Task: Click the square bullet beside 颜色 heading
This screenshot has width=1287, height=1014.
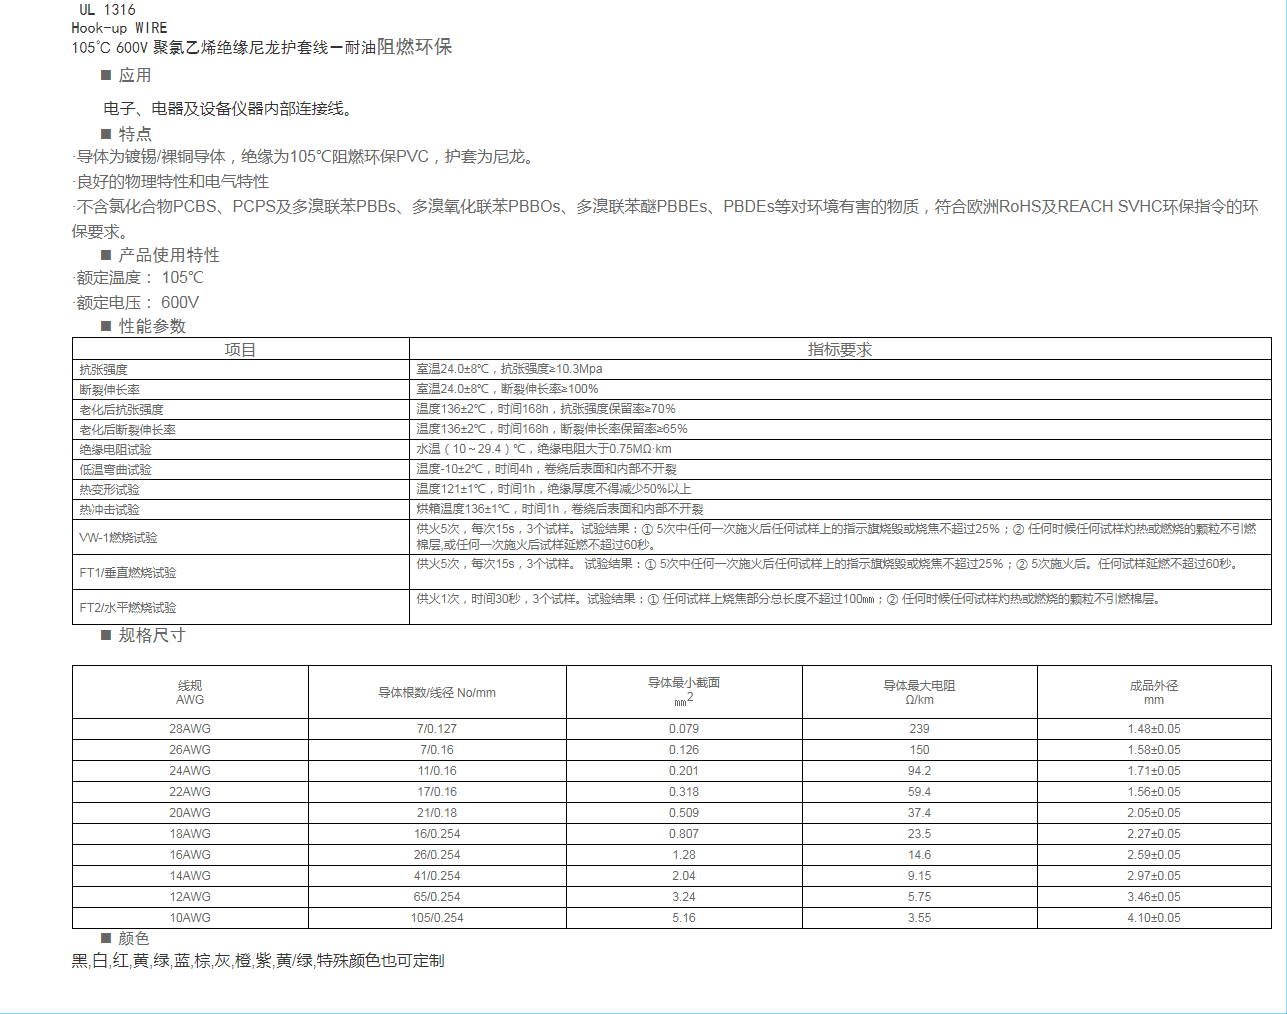Action: pyautogui.click(x=106, y=938)
